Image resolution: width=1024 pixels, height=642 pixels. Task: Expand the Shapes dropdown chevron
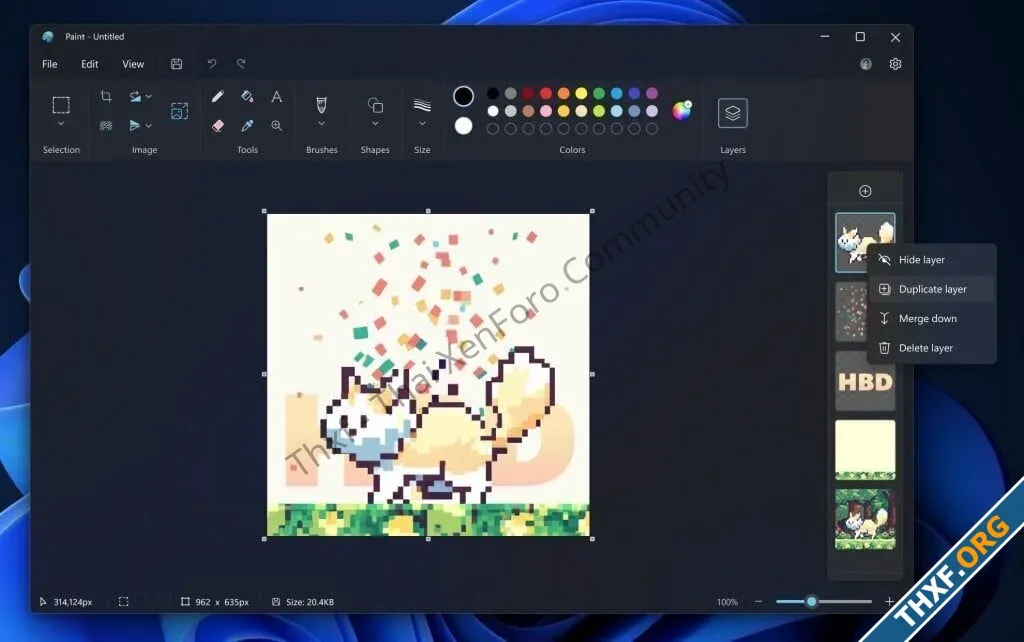pos(375,124)
